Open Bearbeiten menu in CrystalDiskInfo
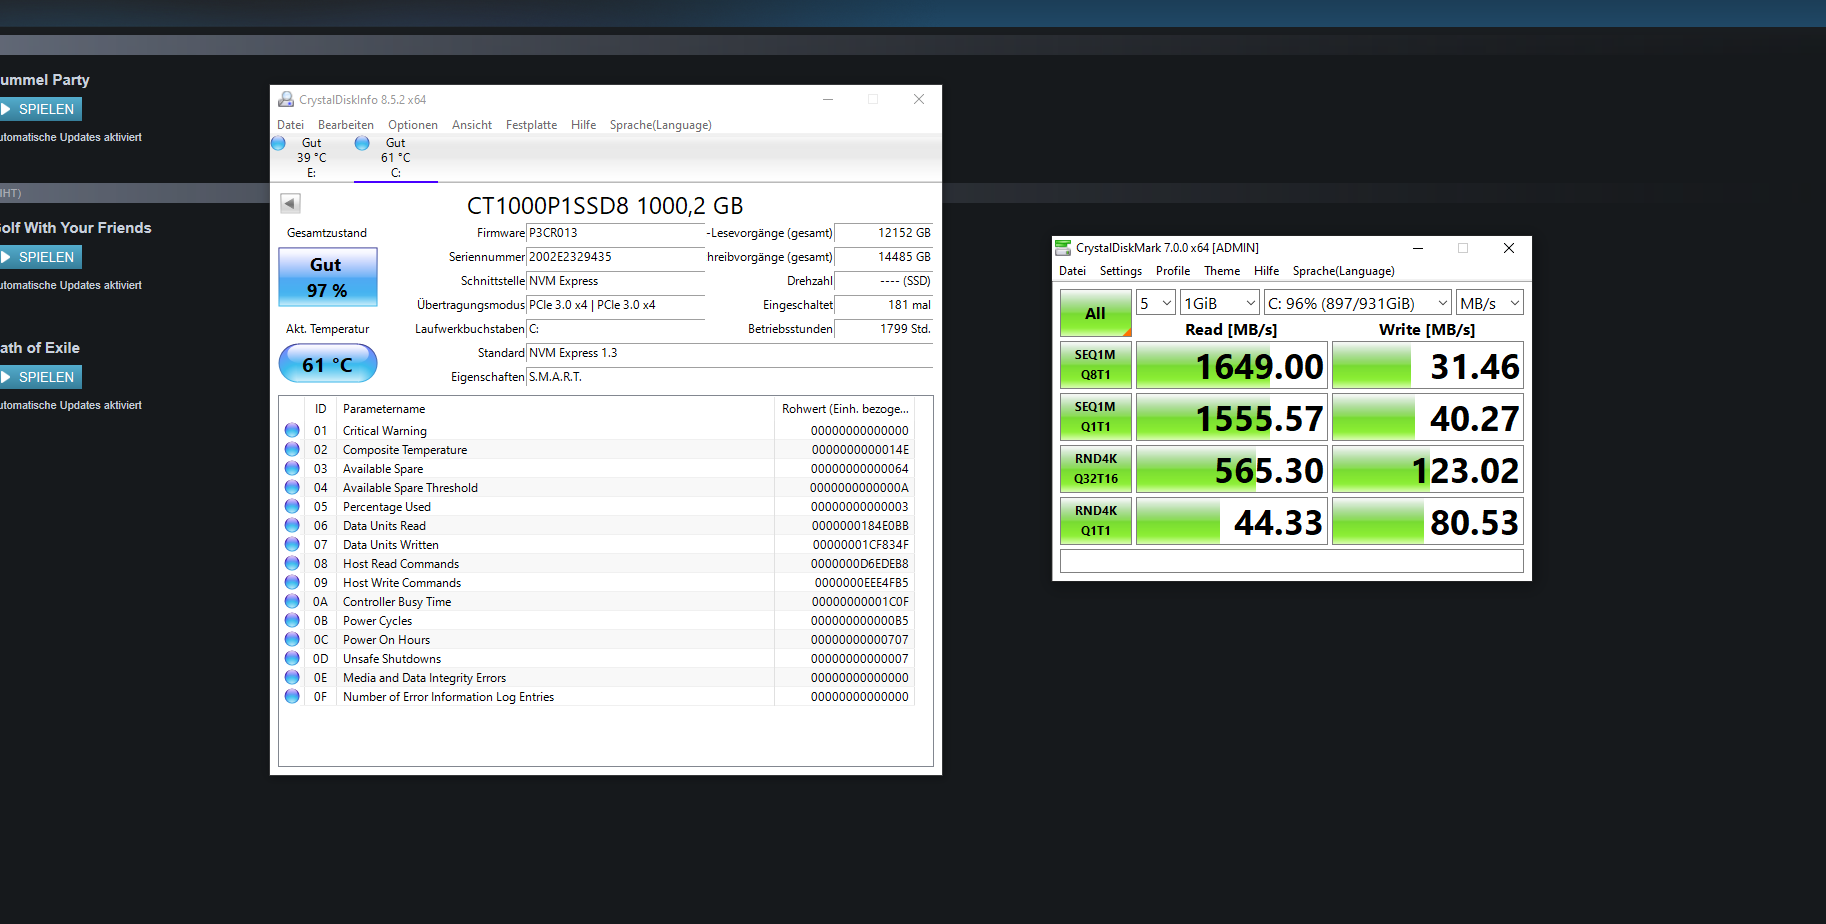The height and width of the screenshot is (924, 1826). [x=346, y=125]
